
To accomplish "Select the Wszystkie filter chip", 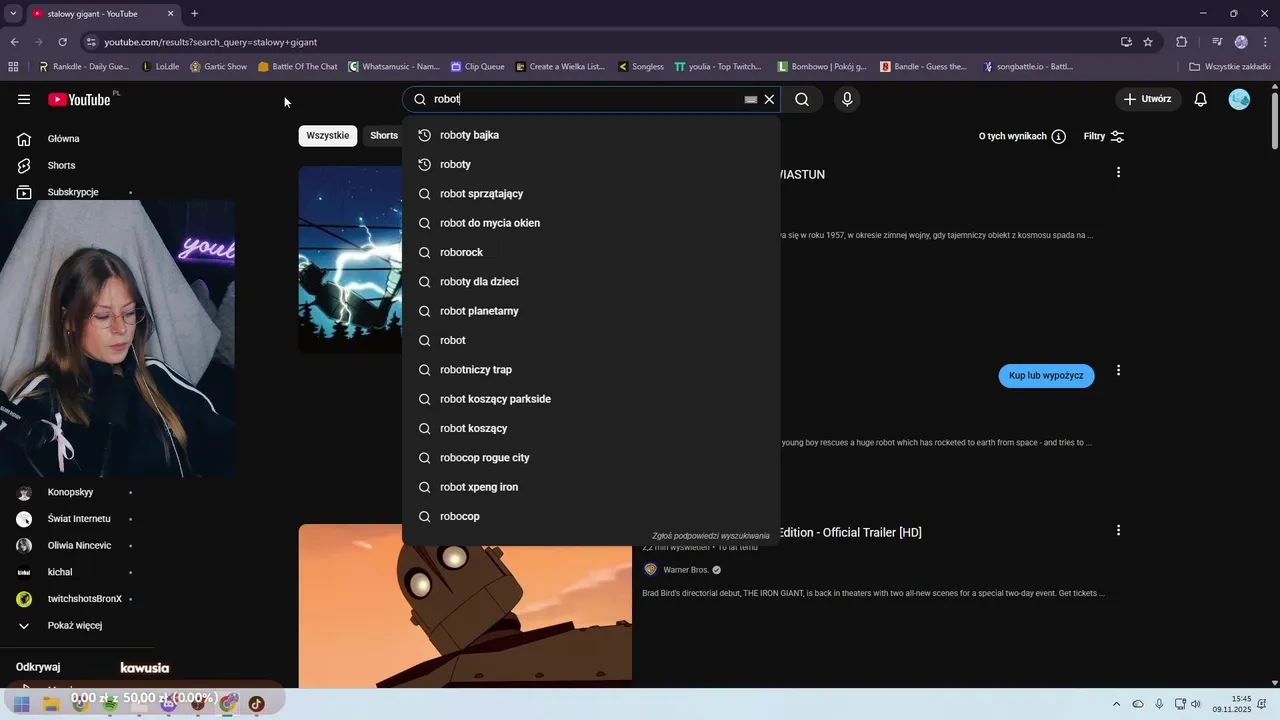I will pyautogui.click(x=328, y=135).
